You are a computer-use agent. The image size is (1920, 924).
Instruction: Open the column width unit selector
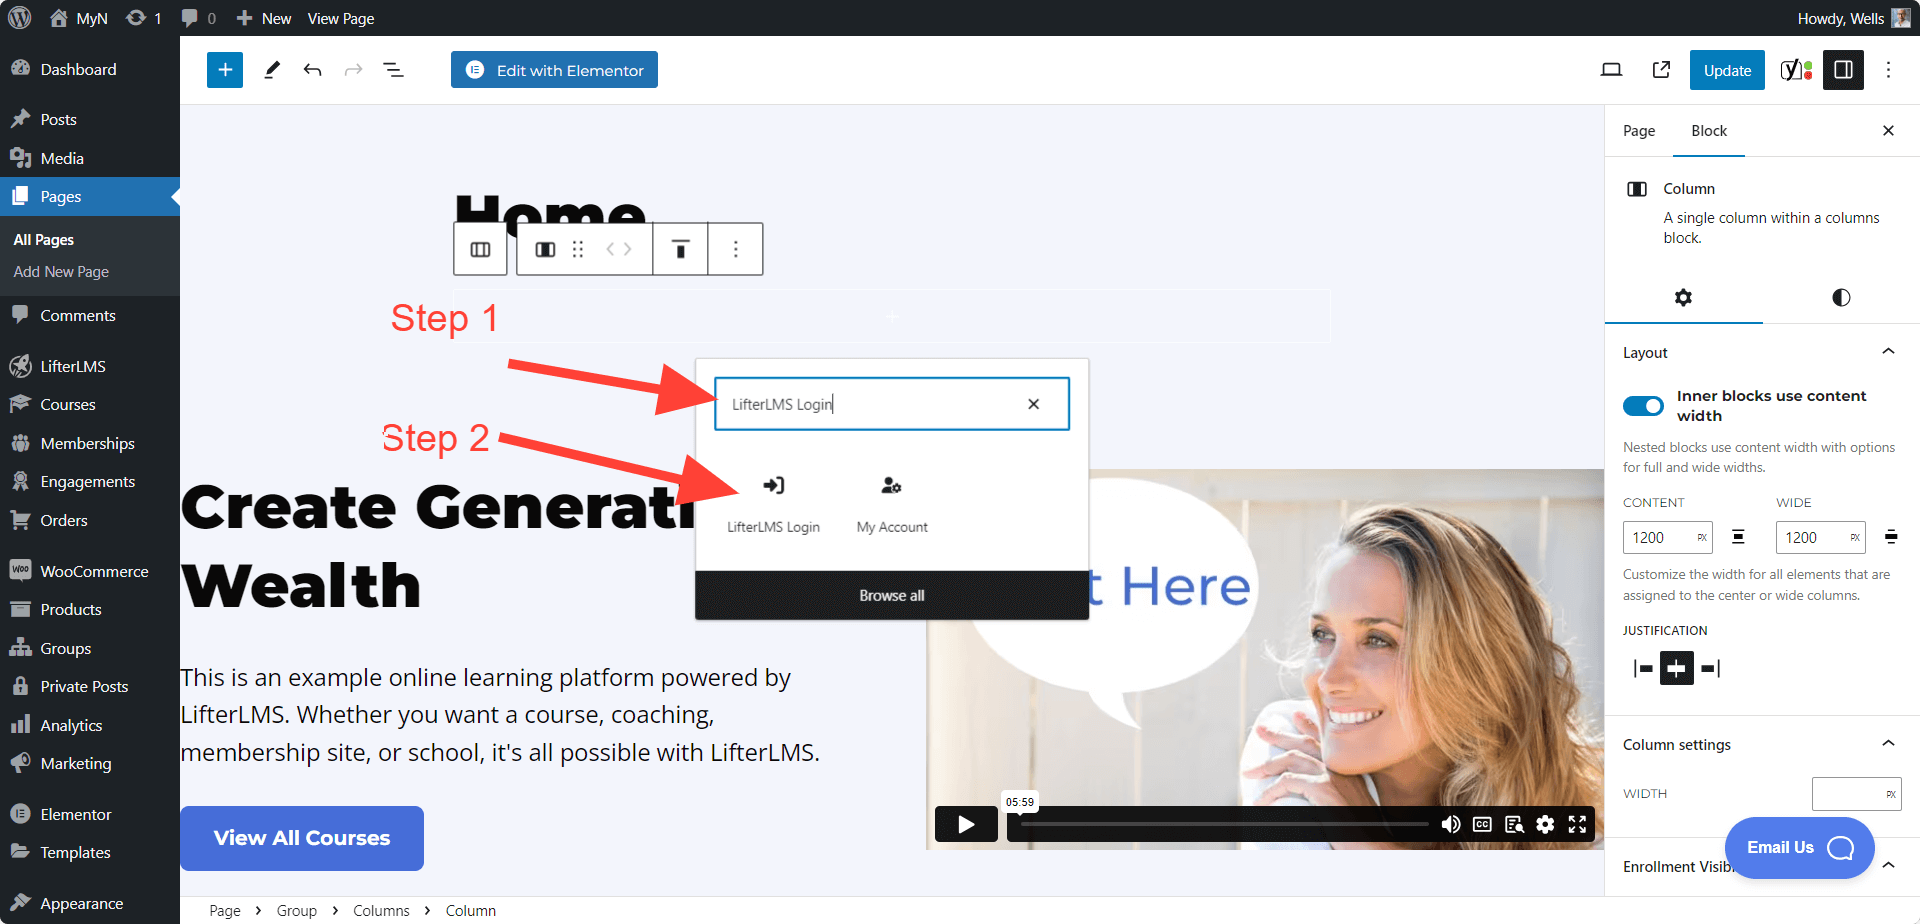pyautogui.click(x=1890, y=794)
